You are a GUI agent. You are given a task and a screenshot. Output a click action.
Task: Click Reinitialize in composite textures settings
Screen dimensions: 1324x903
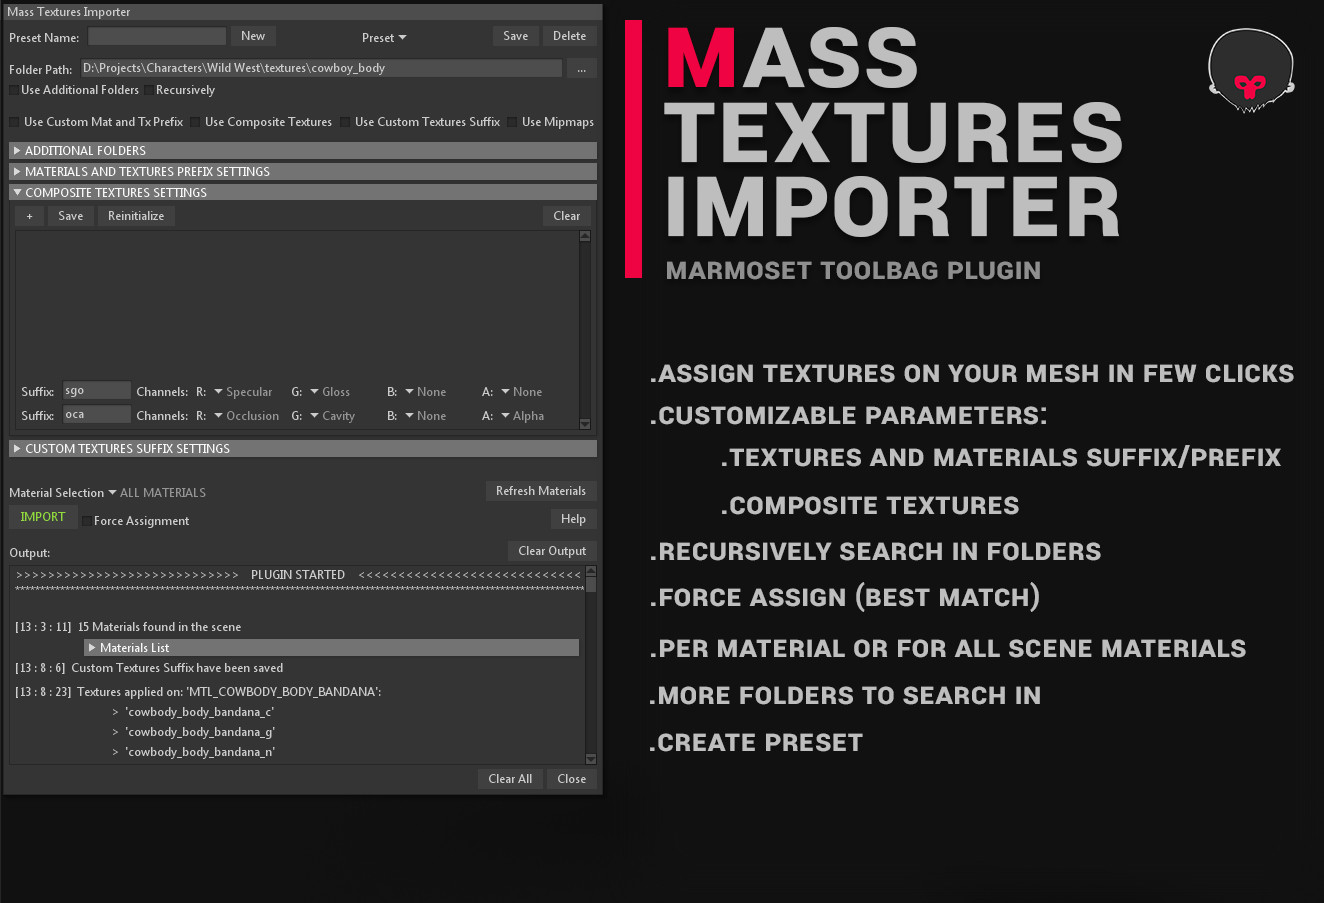134,215
